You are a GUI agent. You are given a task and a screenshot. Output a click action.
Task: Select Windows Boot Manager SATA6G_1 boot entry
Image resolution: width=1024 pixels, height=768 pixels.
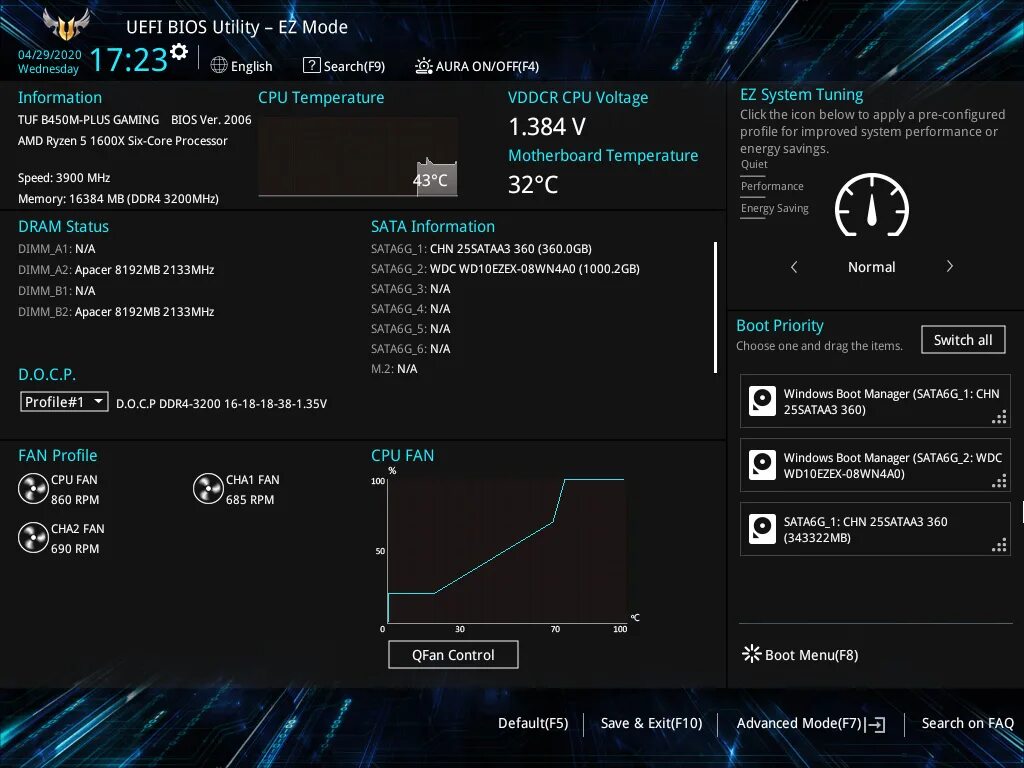pos(875,401)
